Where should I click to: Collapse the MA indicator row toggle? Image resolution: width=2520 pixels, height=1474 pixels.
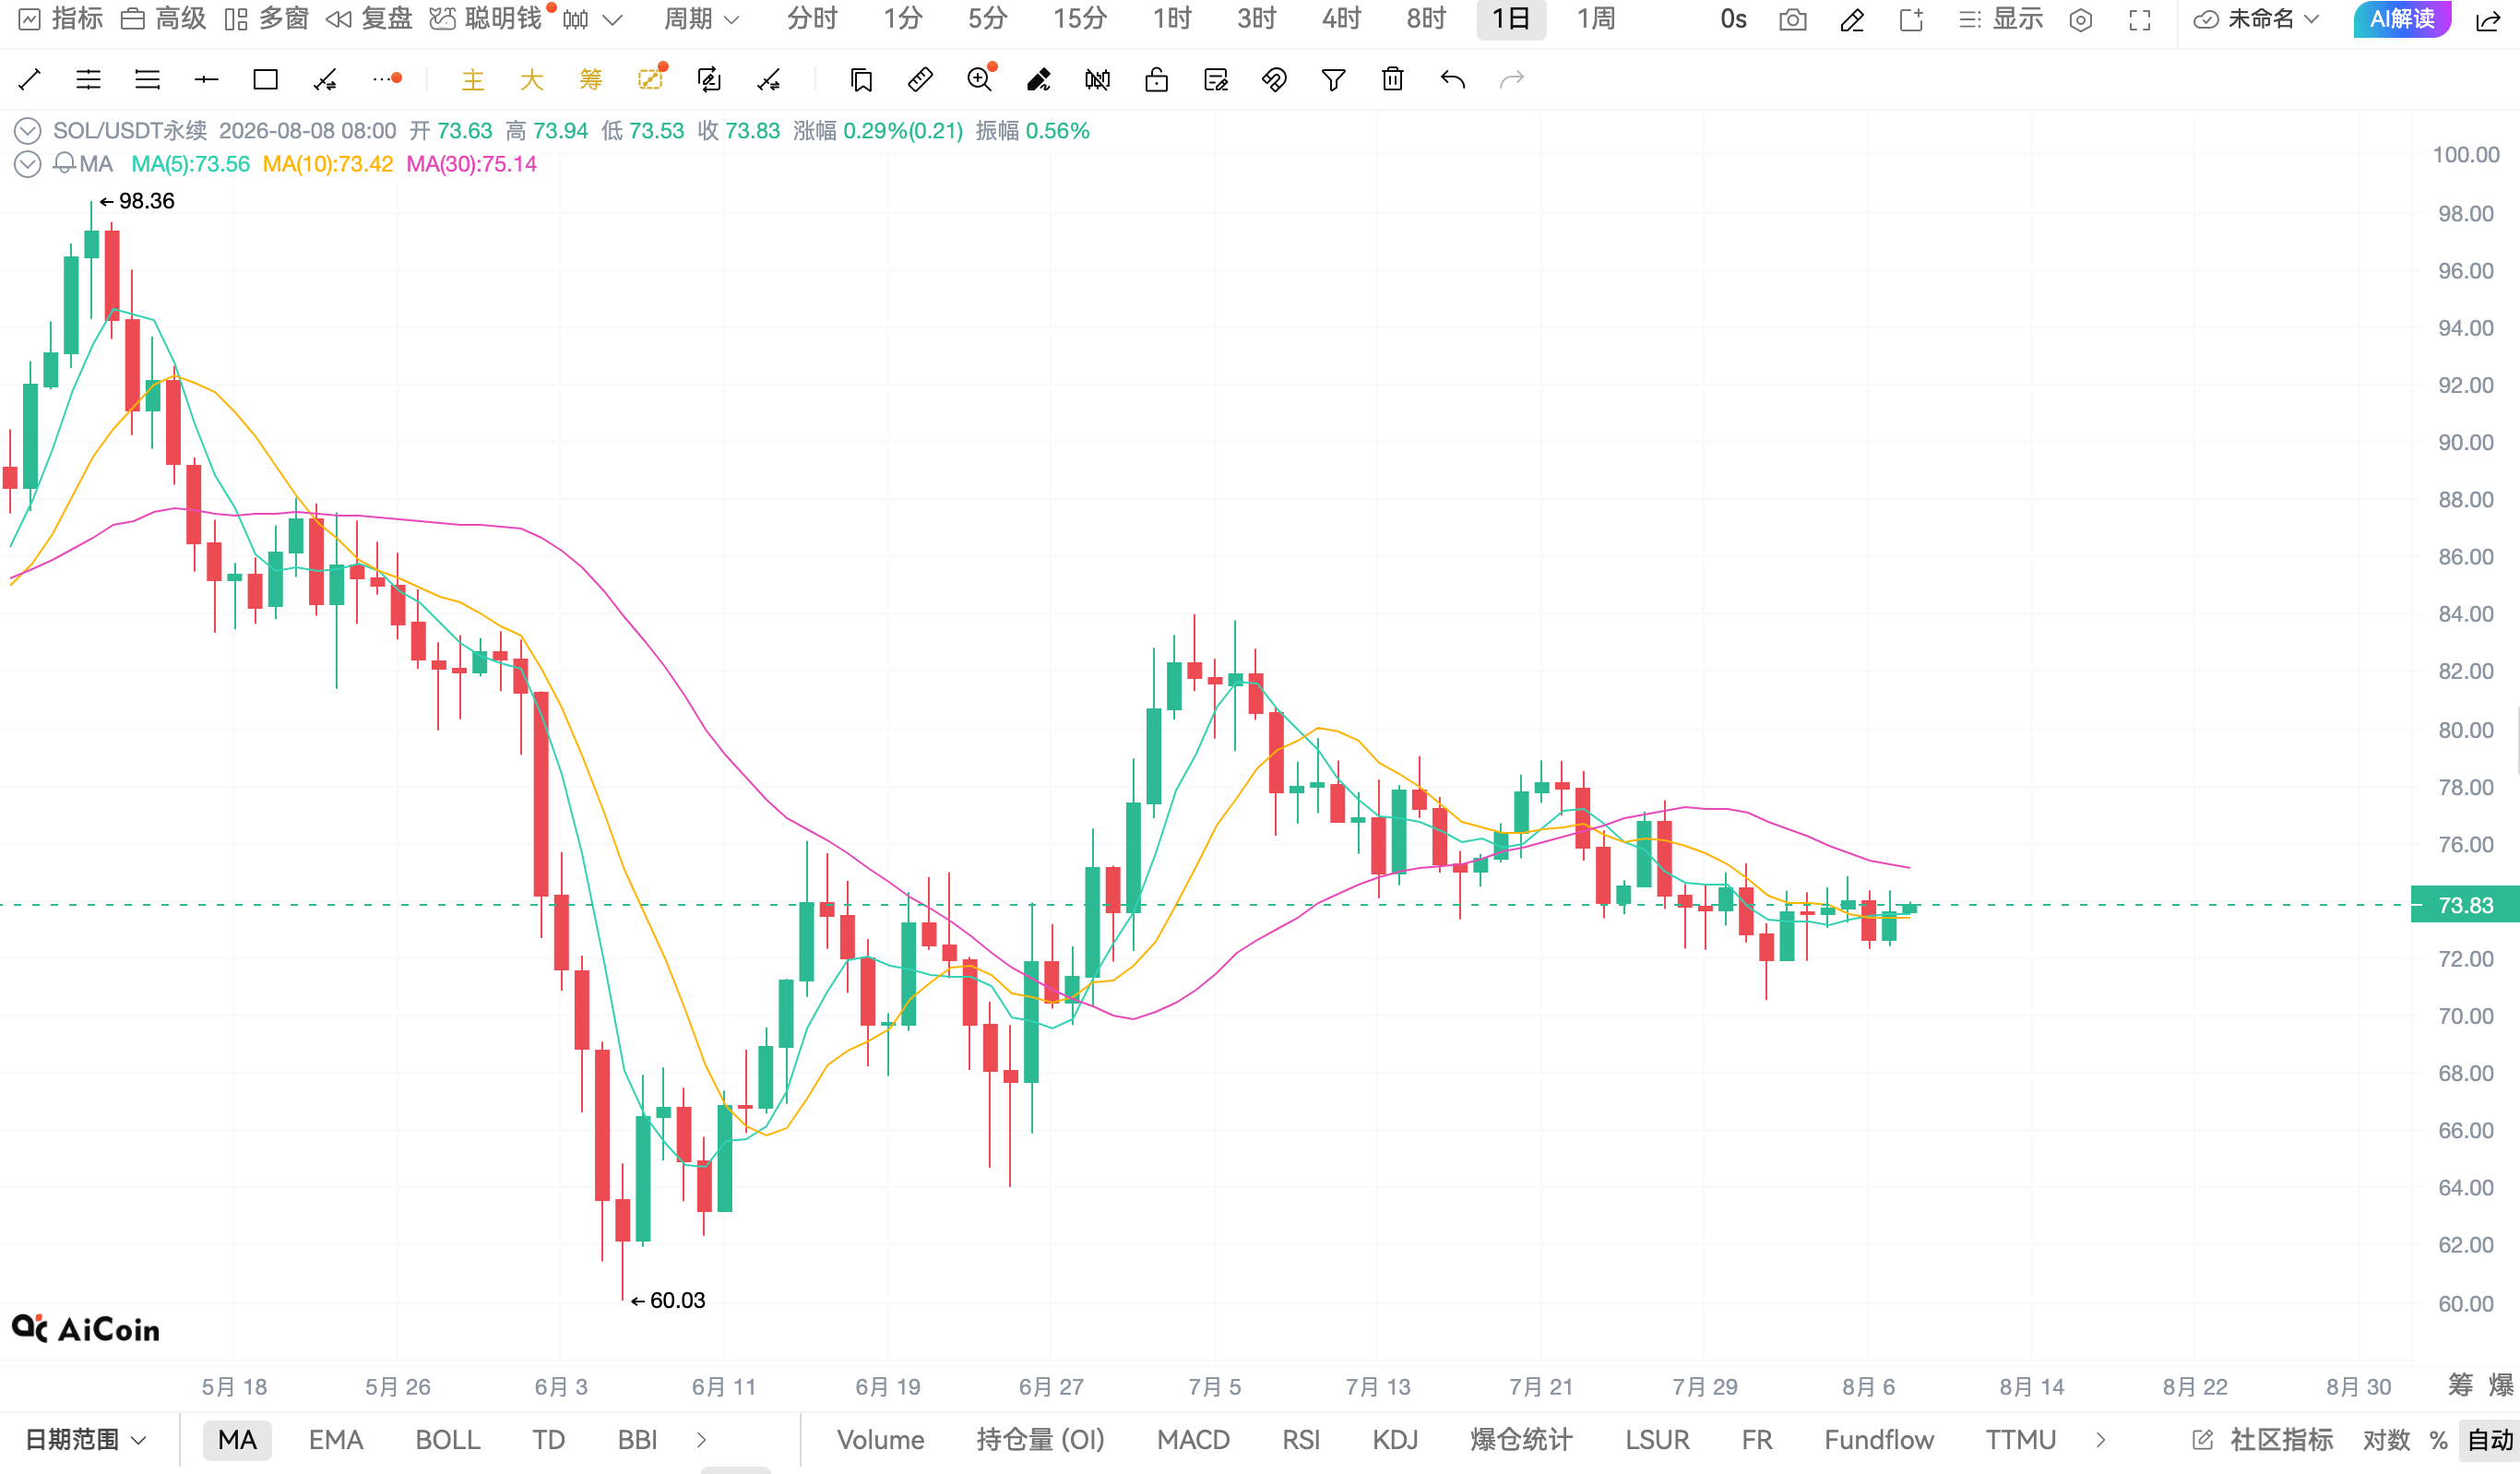click(x=27, y=164)
